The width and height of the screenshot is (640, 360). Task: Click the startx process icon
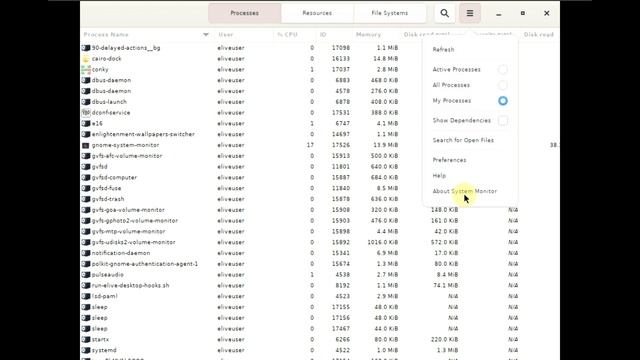click(86, 340)
